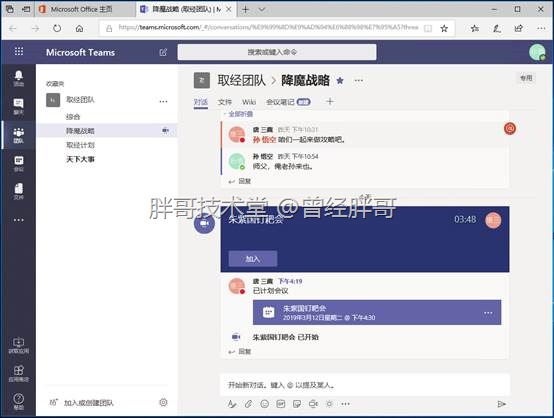
Task: Open the scheduled 朱紫国钉耙会 meeting card
Action: (377, 313)
